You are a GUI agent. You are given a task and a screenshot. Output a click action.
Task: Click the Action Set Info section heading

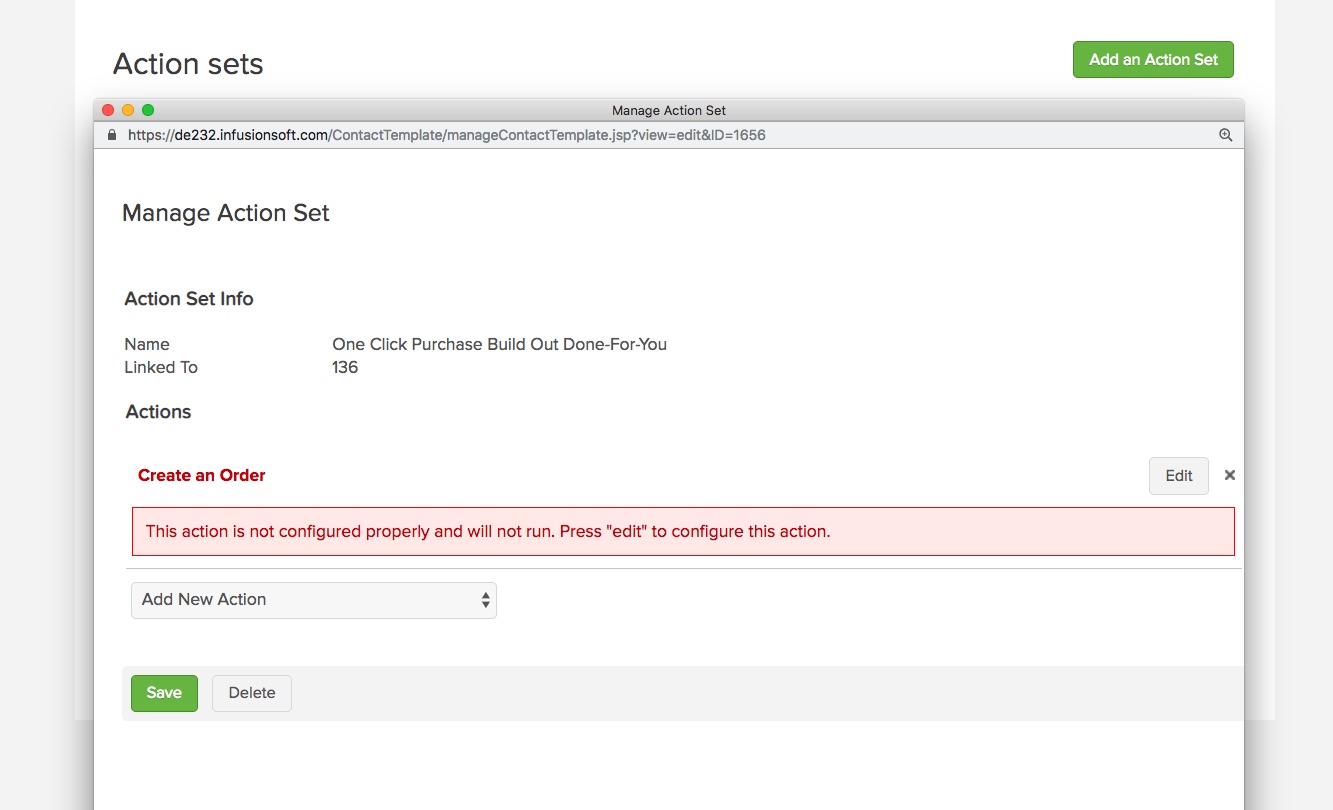188,298
